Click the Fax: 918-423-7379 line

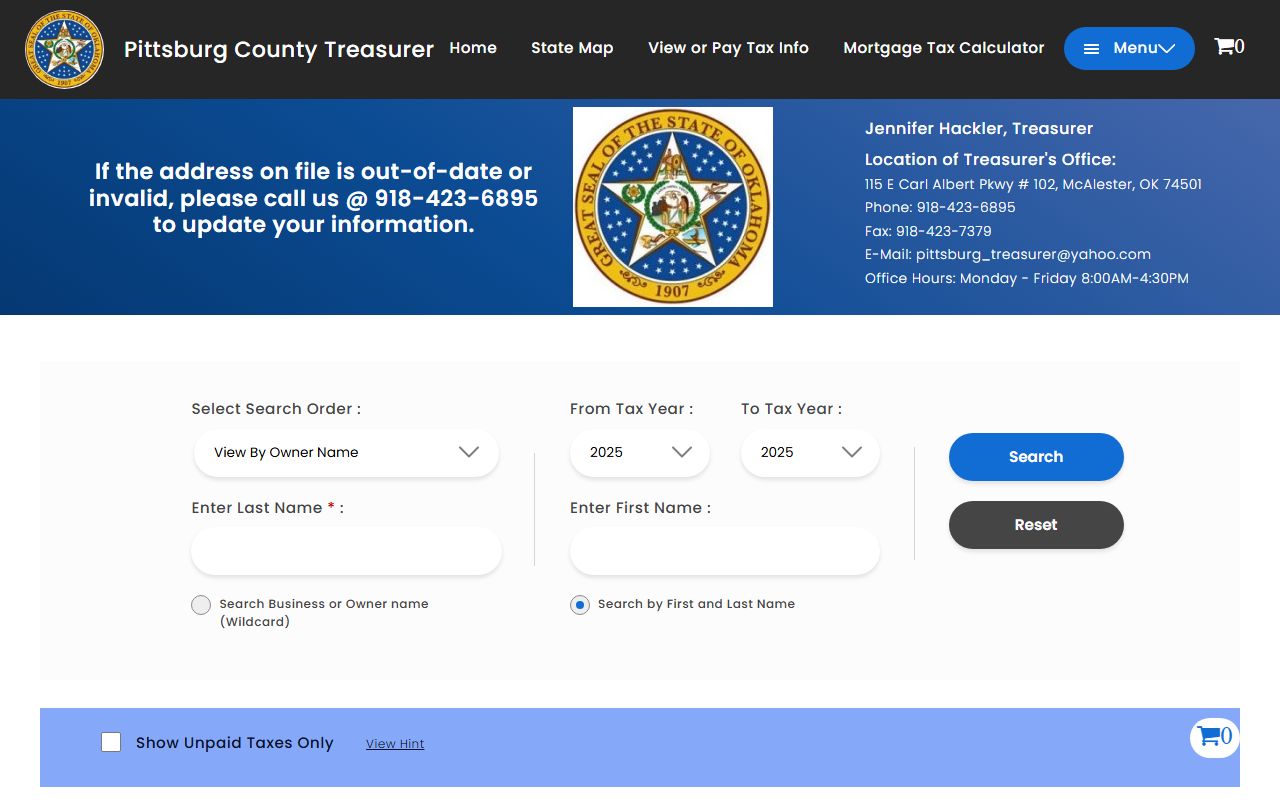(x=928, y=231)
